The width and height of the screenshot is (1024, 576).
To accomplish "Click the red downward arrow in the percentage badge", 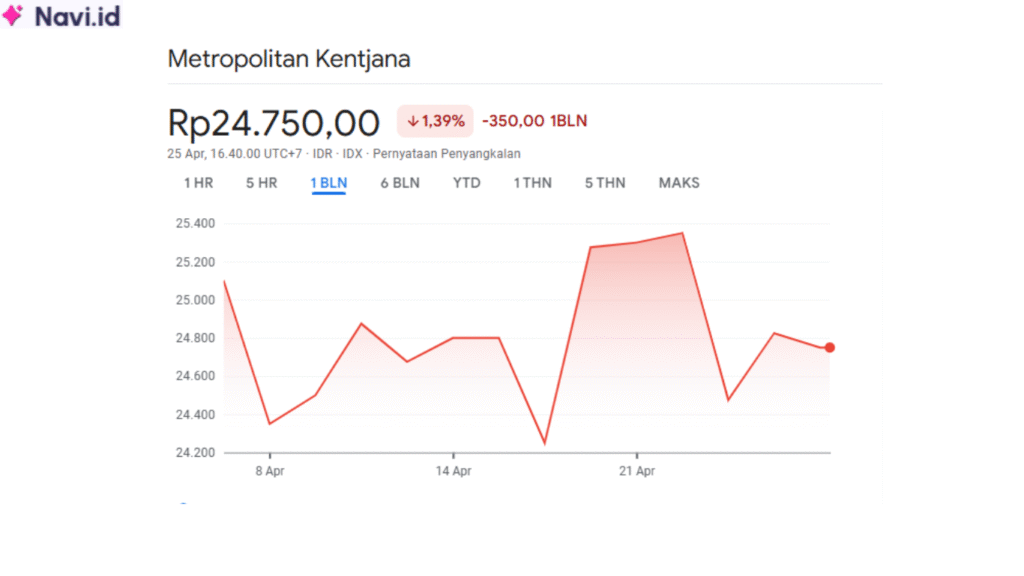I will click(x=414, y=120).
